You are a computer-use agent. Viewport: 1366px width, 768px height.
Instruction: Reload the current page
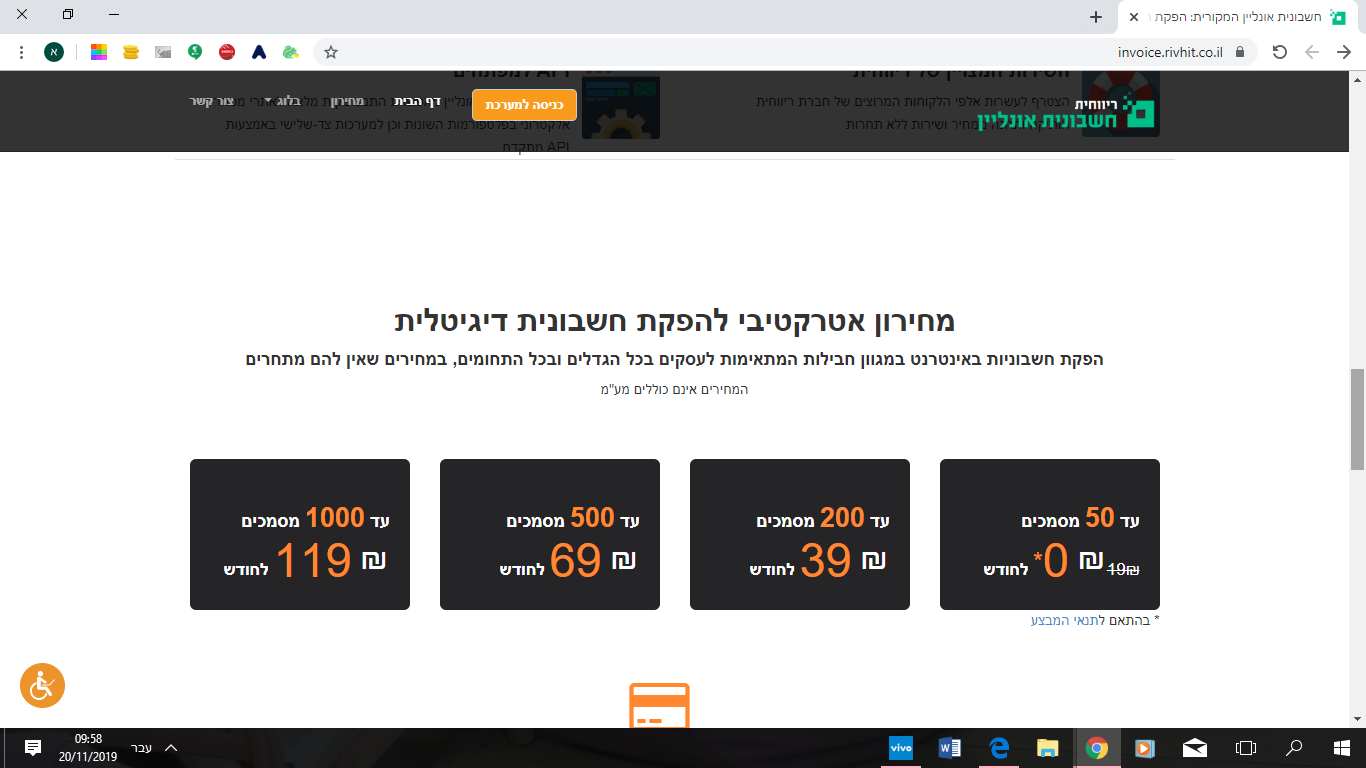[x=1279, y=52]
